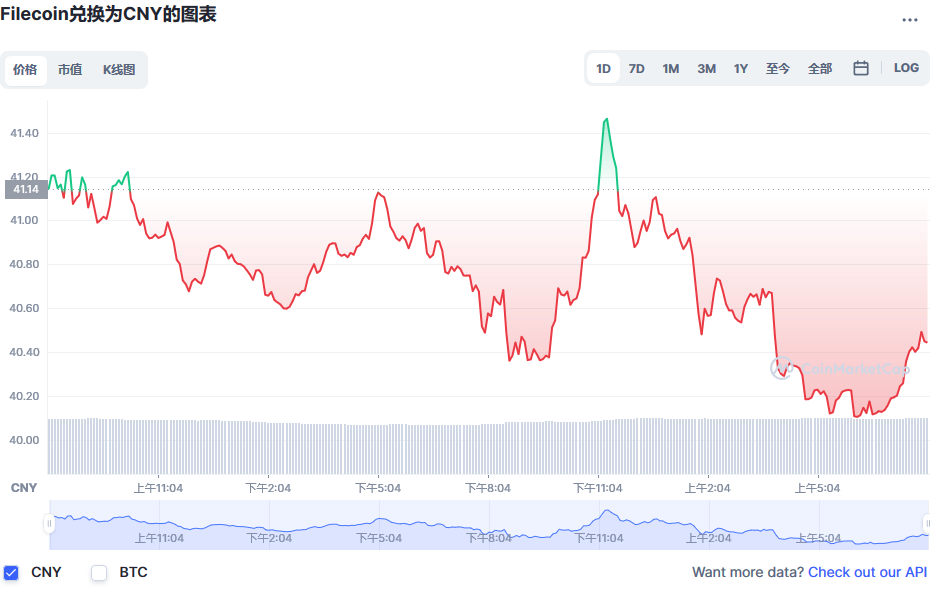Grab the left handle of range navigator
This screenshot has height=600, width=930.
pyautogui.click(x=49, y=524)
